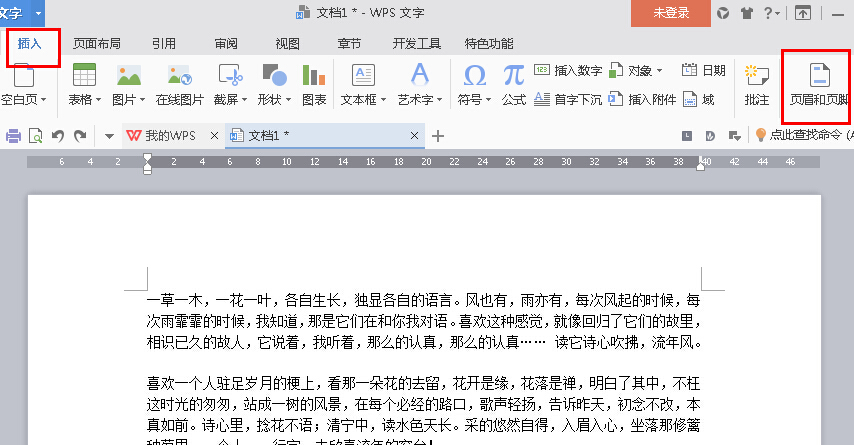
Task: Open the formula (公式) pi icon
Action: pos(513,76)
